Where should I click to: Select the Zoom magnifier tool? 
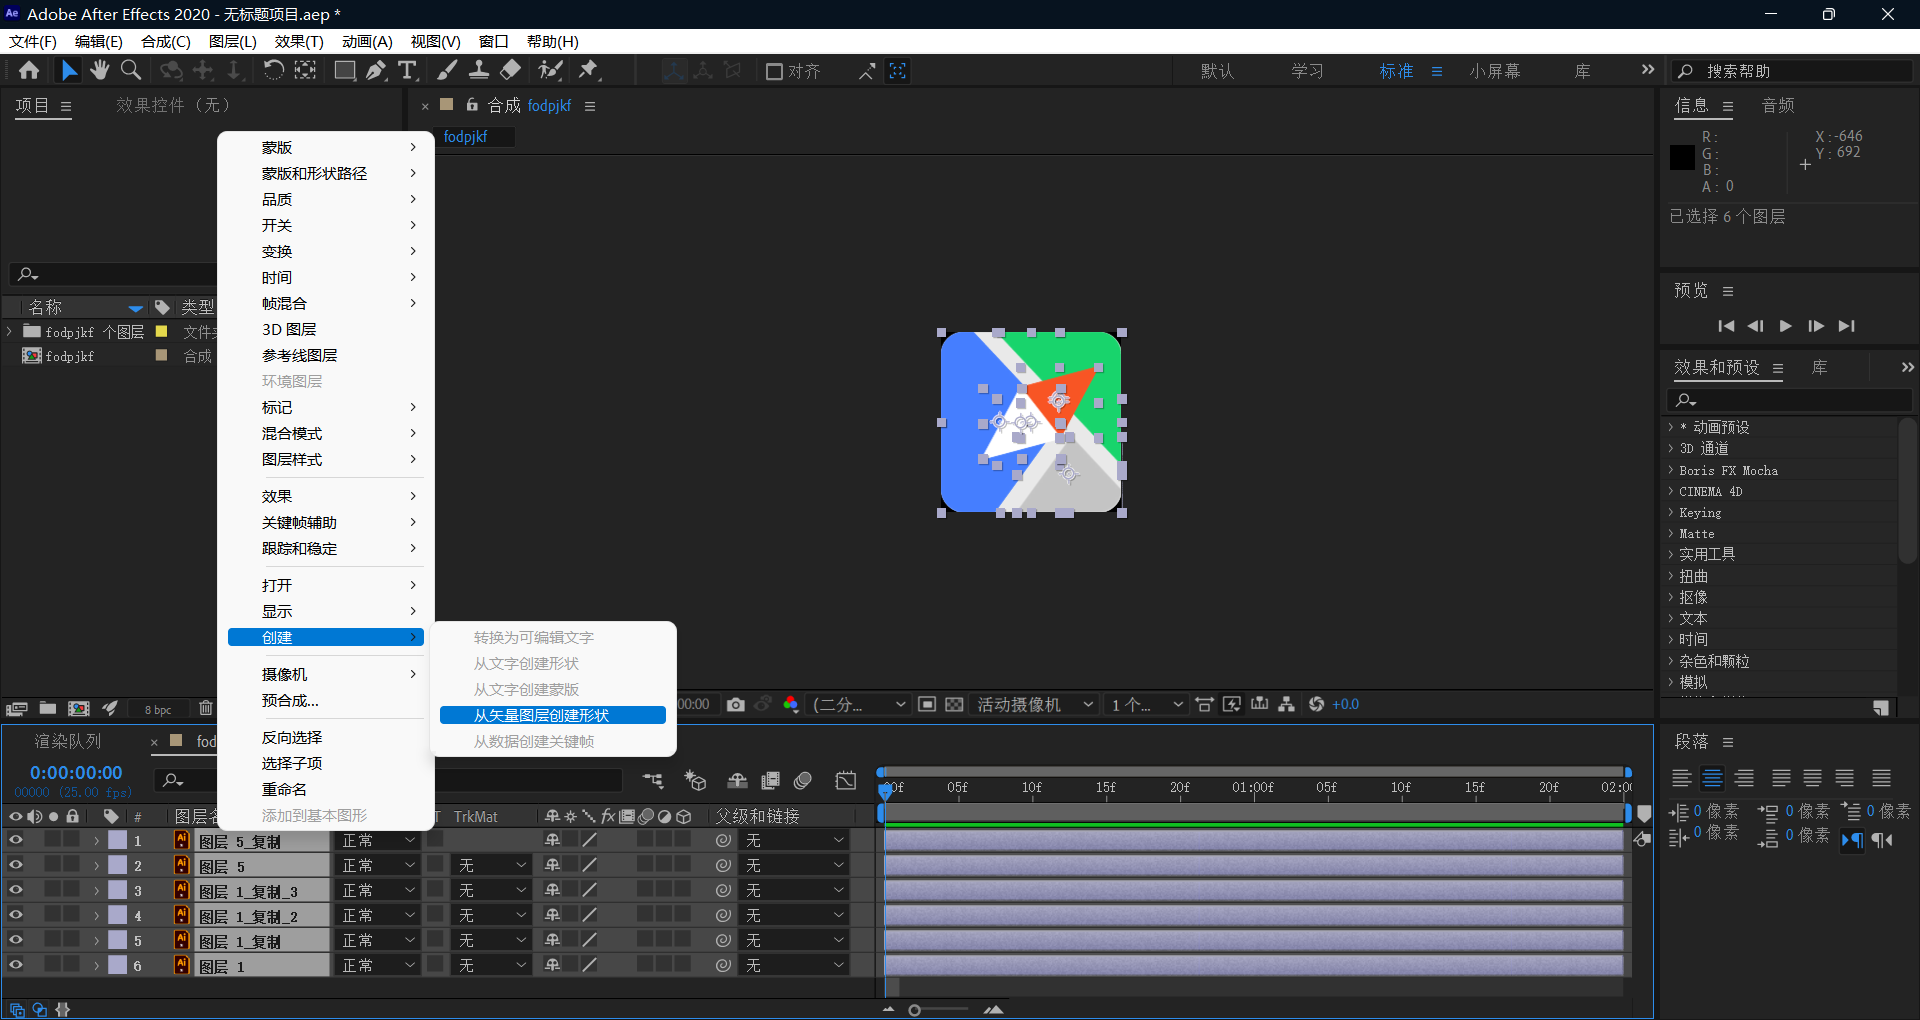click(131, 70)
